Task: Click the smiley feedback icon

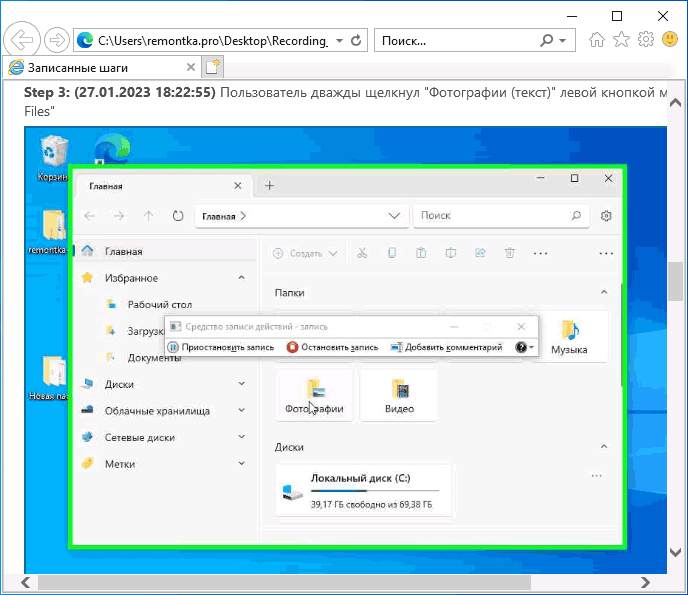Action: (670, 39)
